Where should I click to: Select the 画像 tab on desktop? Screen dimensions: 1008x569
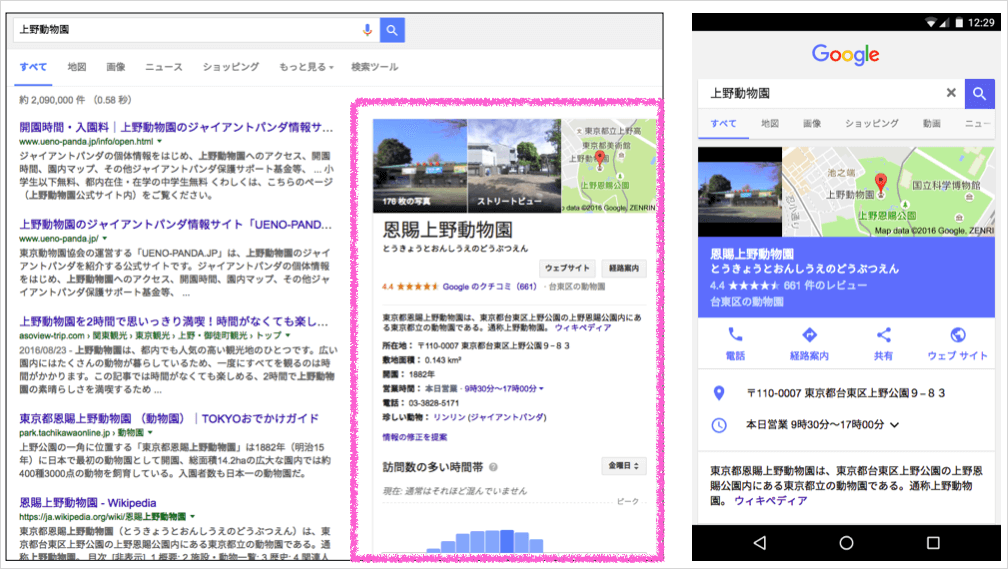pos(116,67)
